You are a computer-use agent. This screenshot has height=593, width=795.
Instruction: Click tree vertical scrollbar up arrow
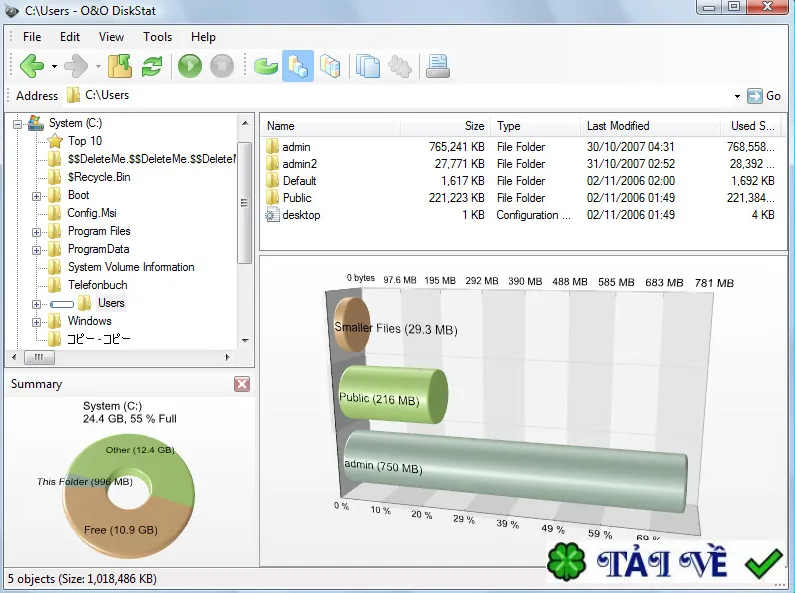[x=245, y=123]
